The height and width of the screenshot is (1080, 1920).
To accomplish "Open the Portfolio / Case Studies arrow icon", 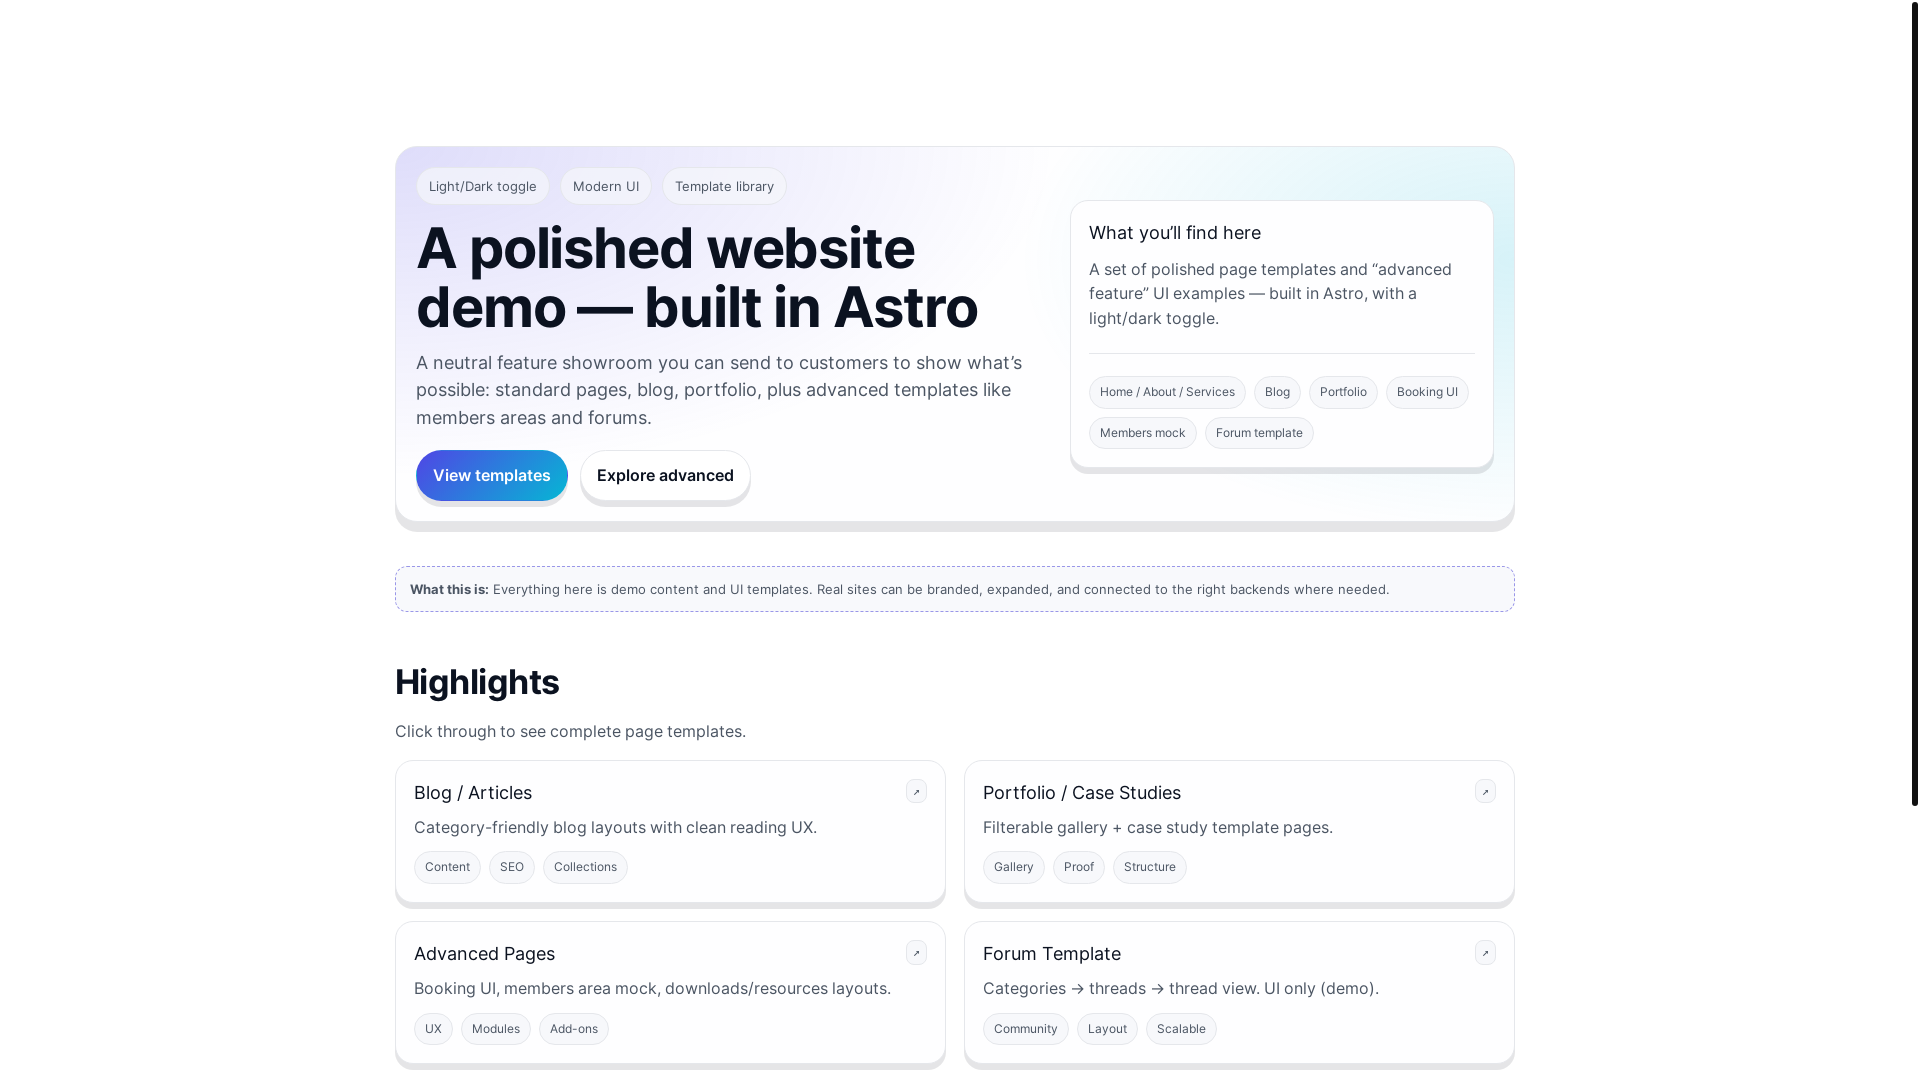I will coord(1485,792).
